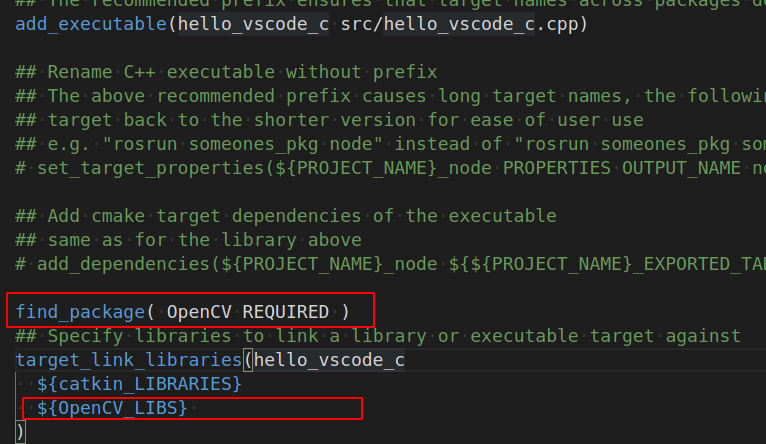The width and height of the screenshot is (766, 444).
Task: Click the target_link_libraries keyword
Action: [129, 360]
